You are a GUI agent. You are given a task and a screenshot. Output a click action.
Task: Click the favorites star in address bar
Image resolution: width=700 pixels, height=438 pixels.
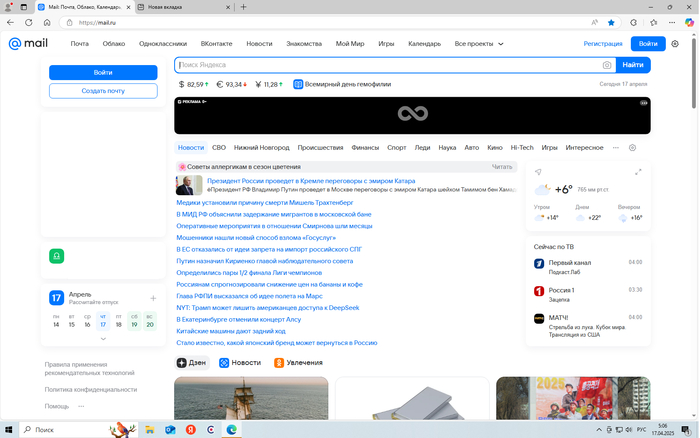(x=611, y=22)
